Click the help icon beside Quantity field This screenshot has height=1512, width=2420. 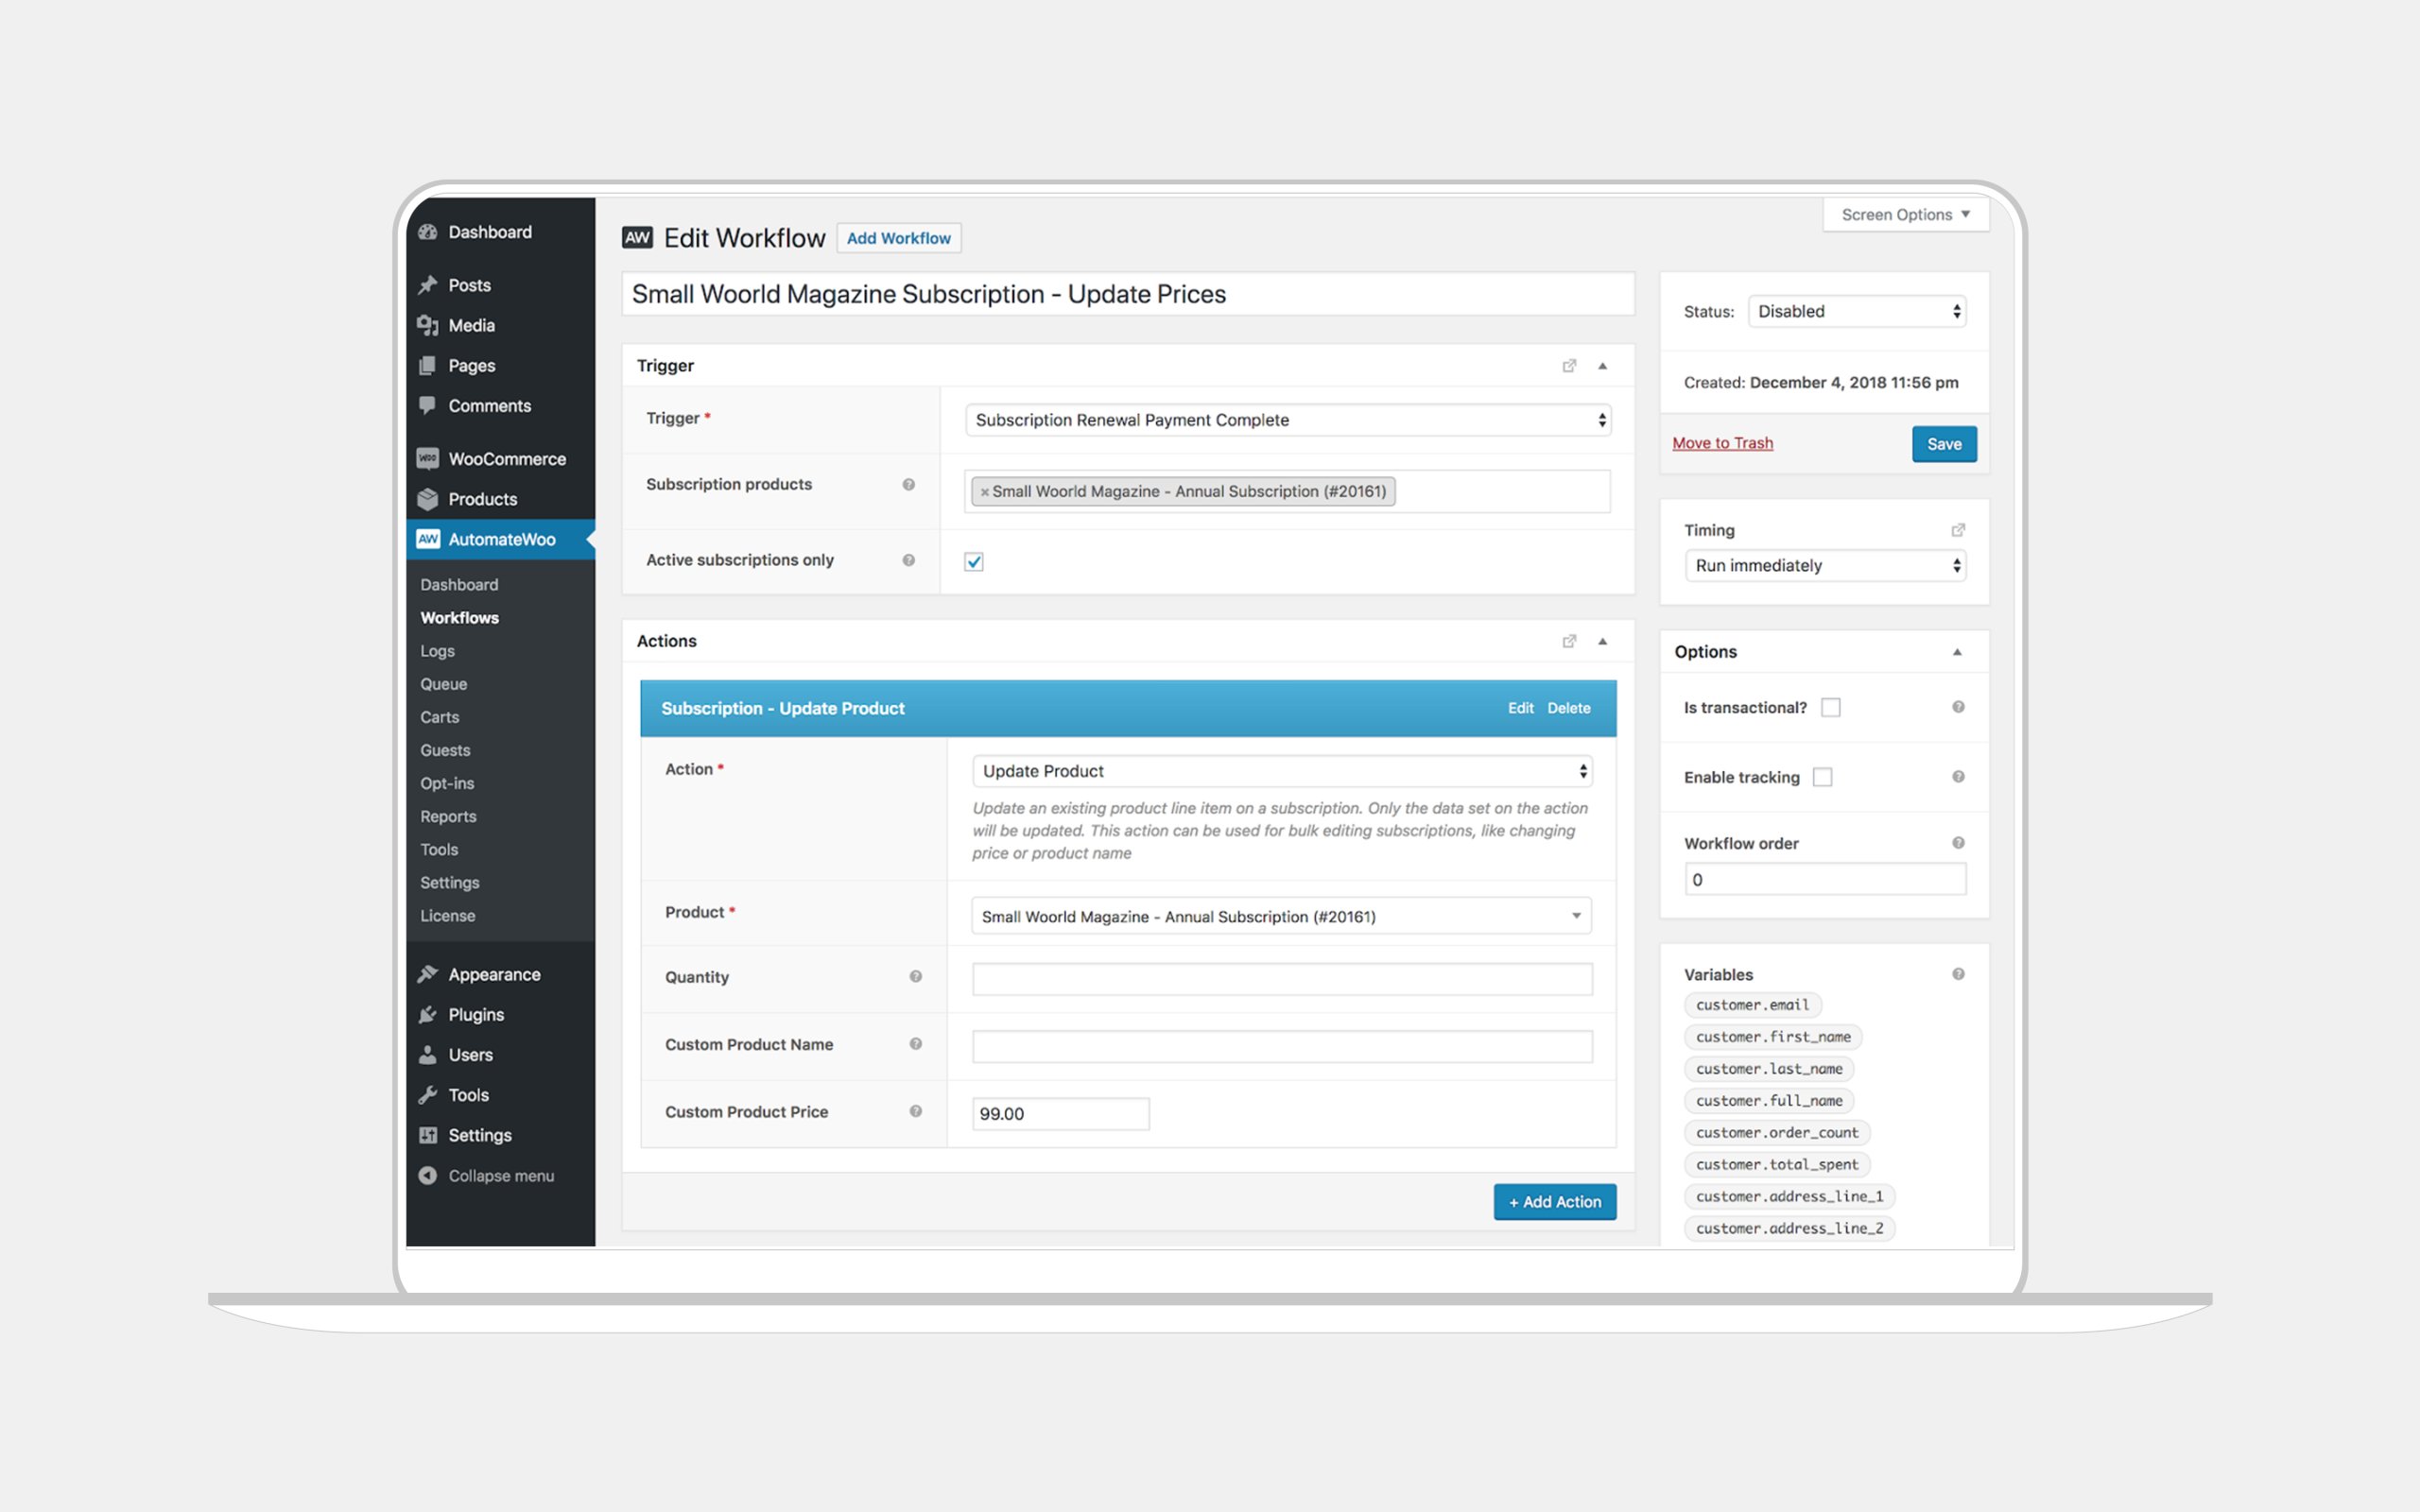tap(915, 976)
